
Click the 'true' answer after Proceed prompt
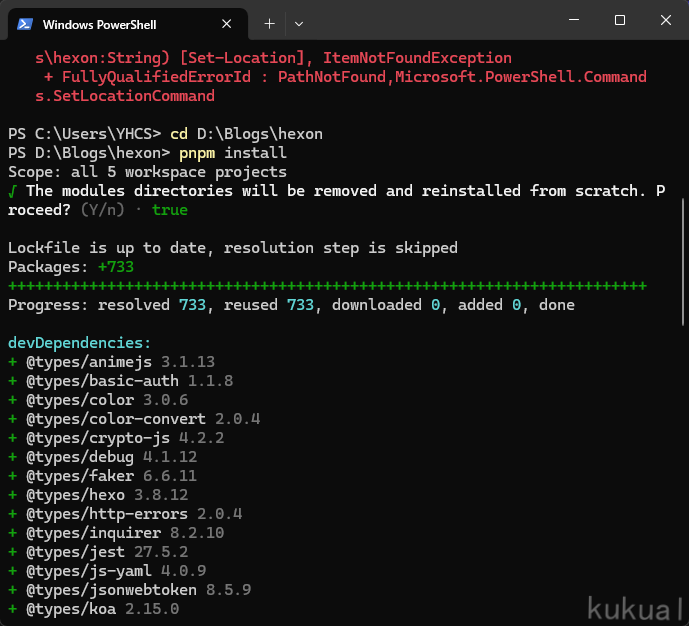pyautogui.click(x=170, y=210)
